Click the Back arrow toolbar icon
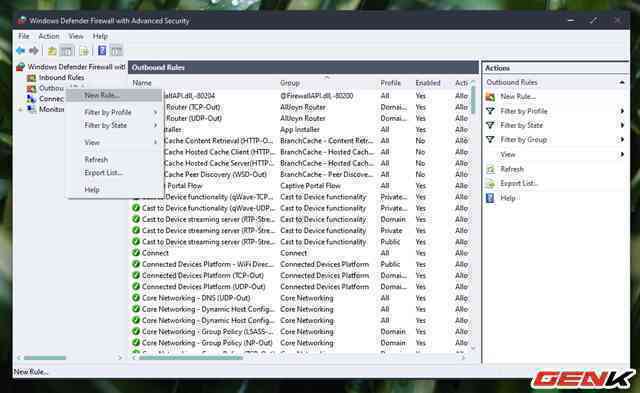Viewport: 640px width, 393px height. pos(20,51)
